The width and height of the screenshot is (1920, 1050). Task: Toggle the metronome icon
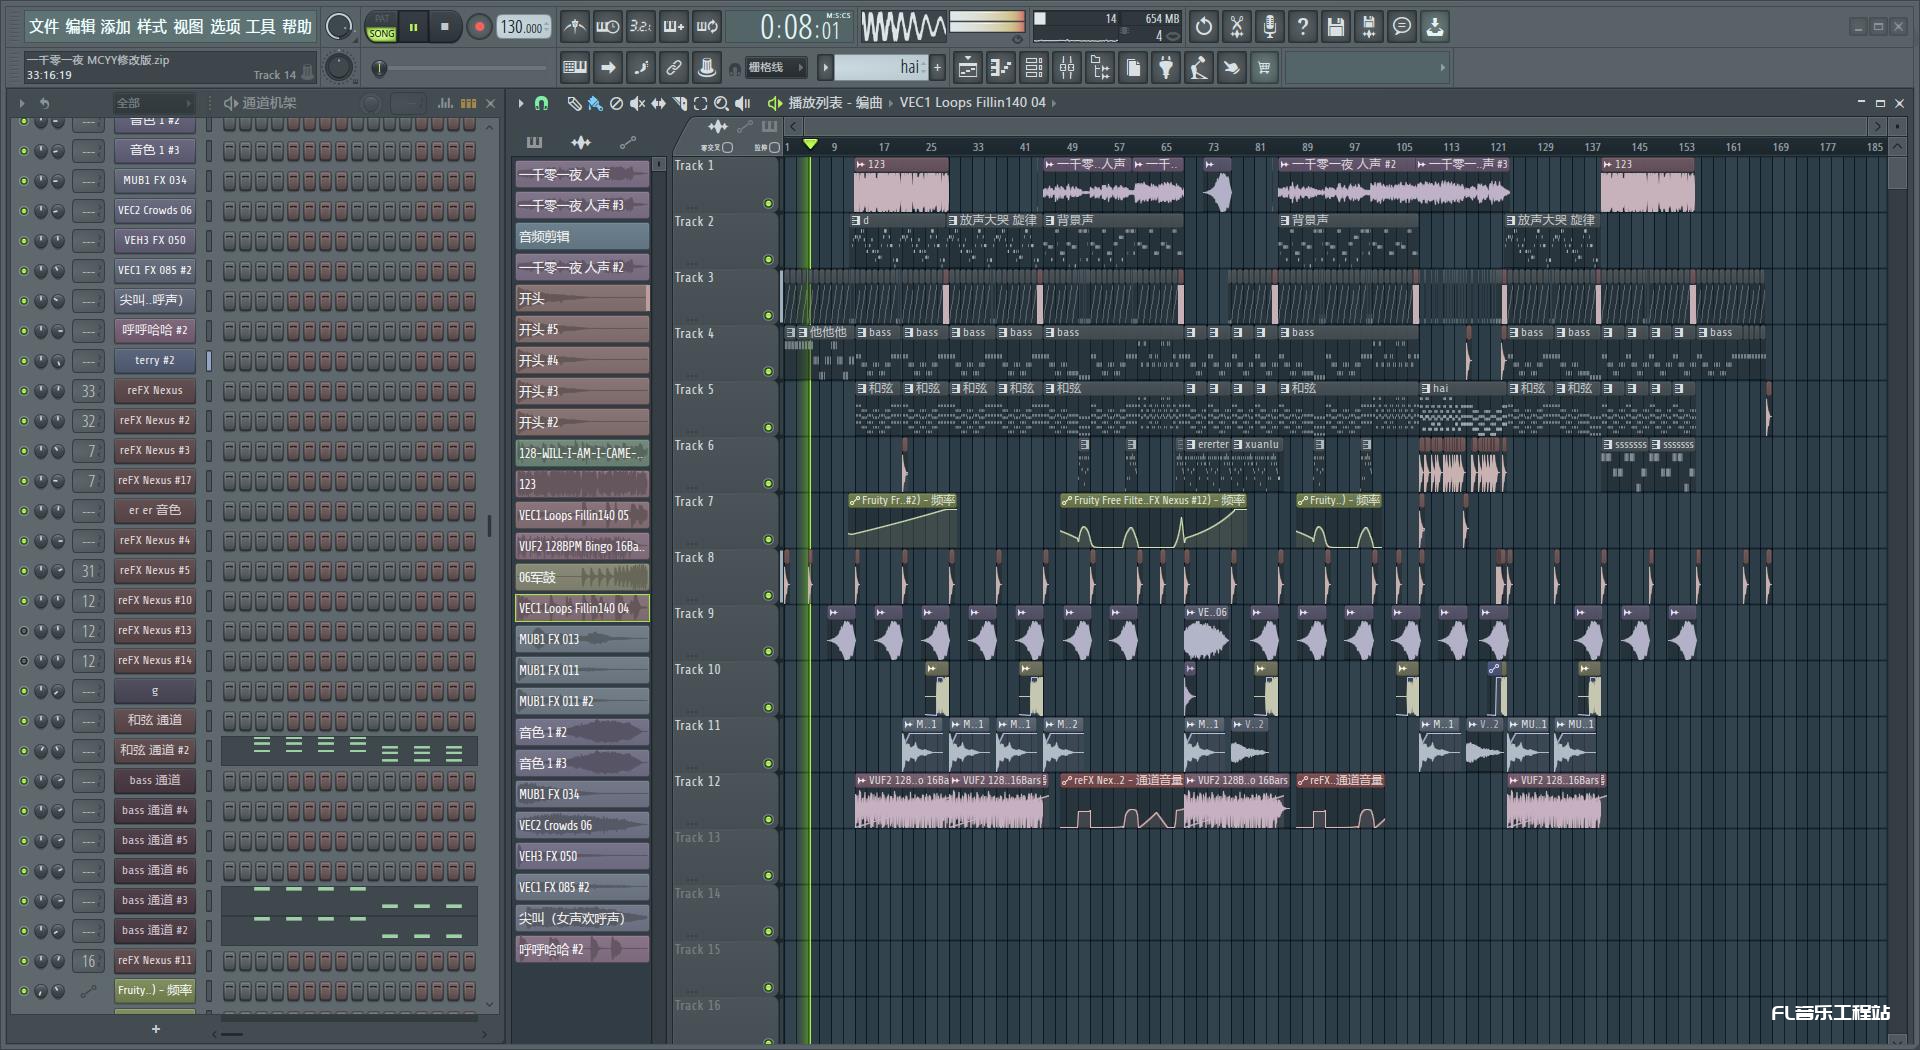(574, 27)
